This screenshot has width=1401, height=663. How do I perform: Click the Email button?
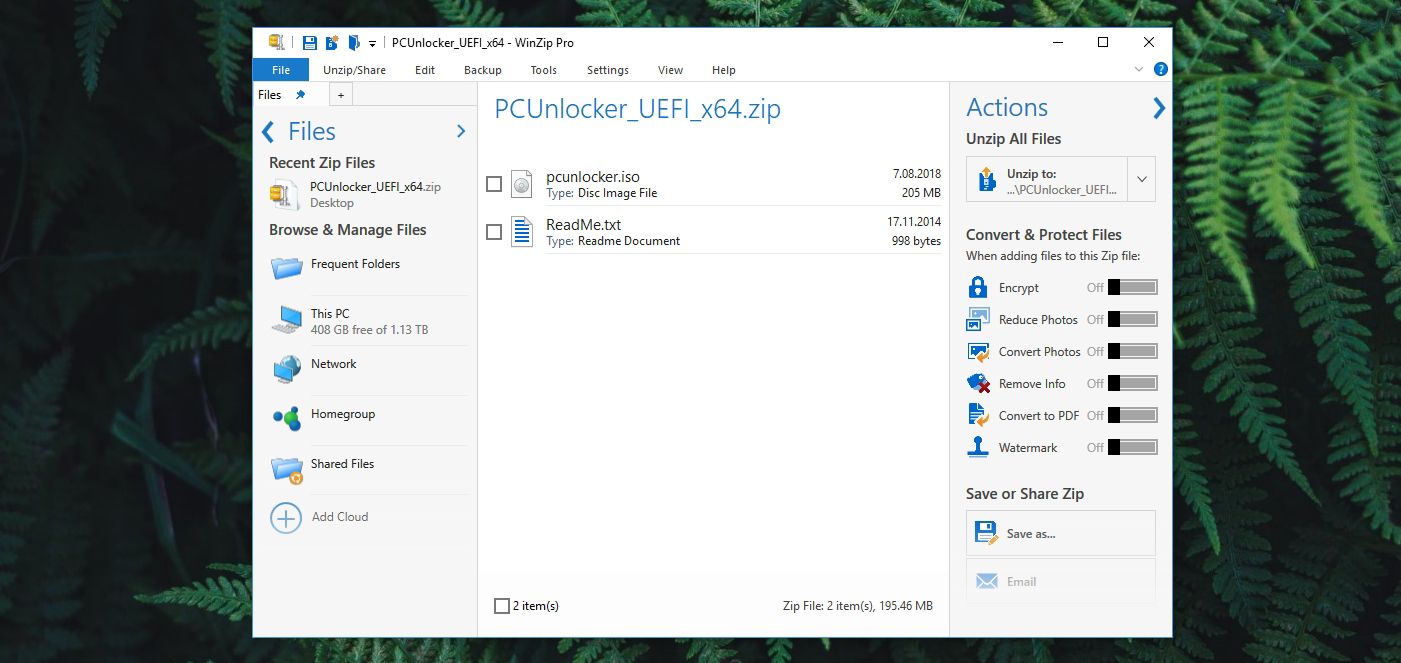(x=1061, y=581)
